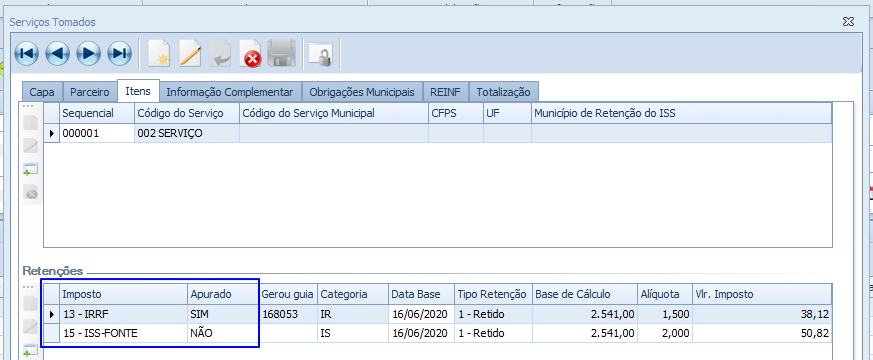
Task: Go to the next record
Action: 89,54
